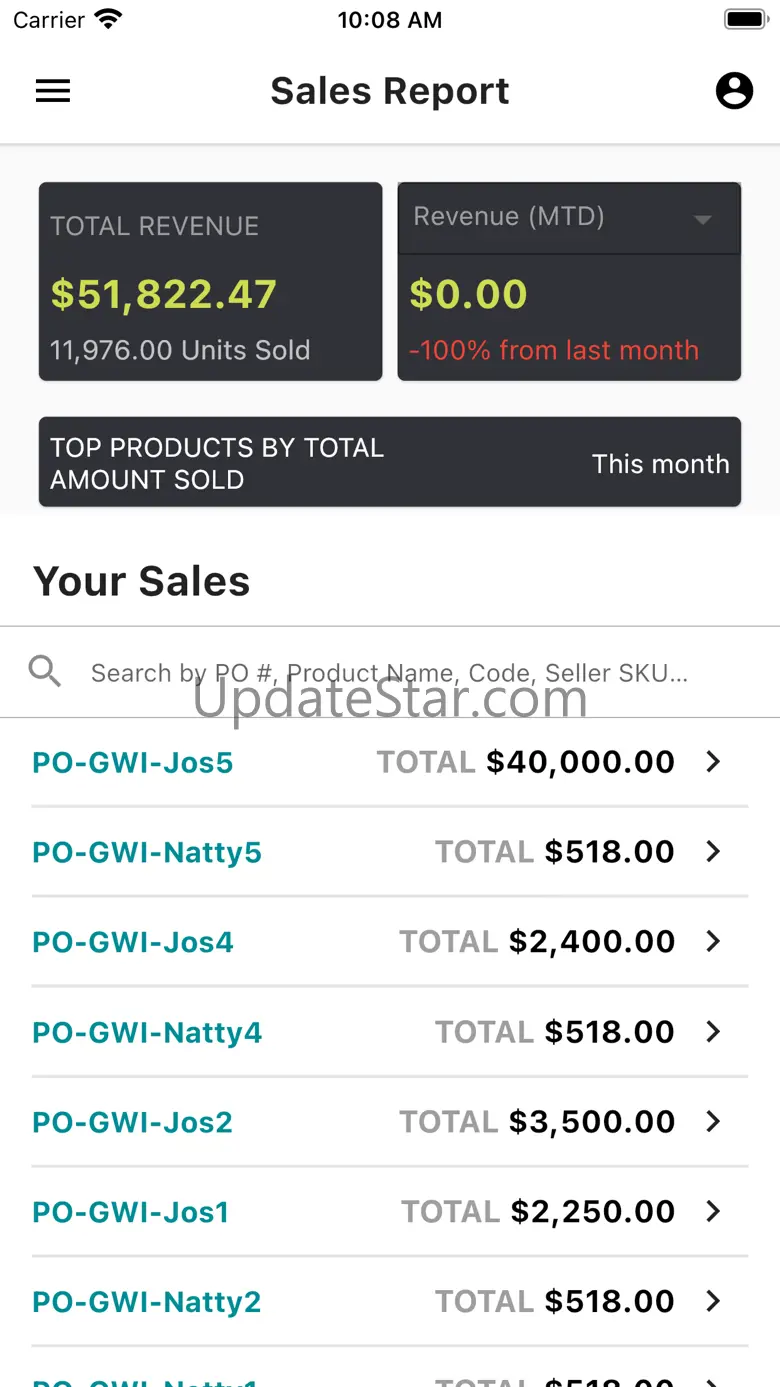Image resolution: width=780 pixels, height=1387 pixels.
Task: Open chevron for PO-GWI-Jos5 row
Action: (713, 762)
